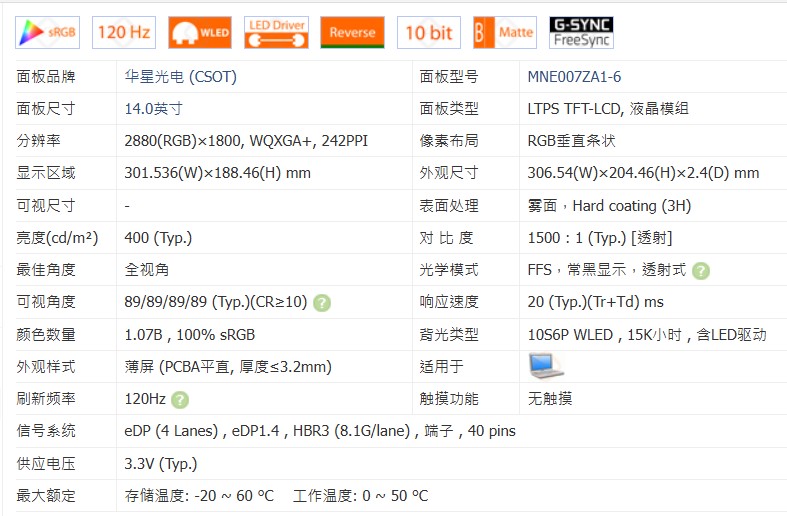Screen dimensions: 787x516
Task: Click help icon after FFS optical mode text
Action: coord(701,270)
